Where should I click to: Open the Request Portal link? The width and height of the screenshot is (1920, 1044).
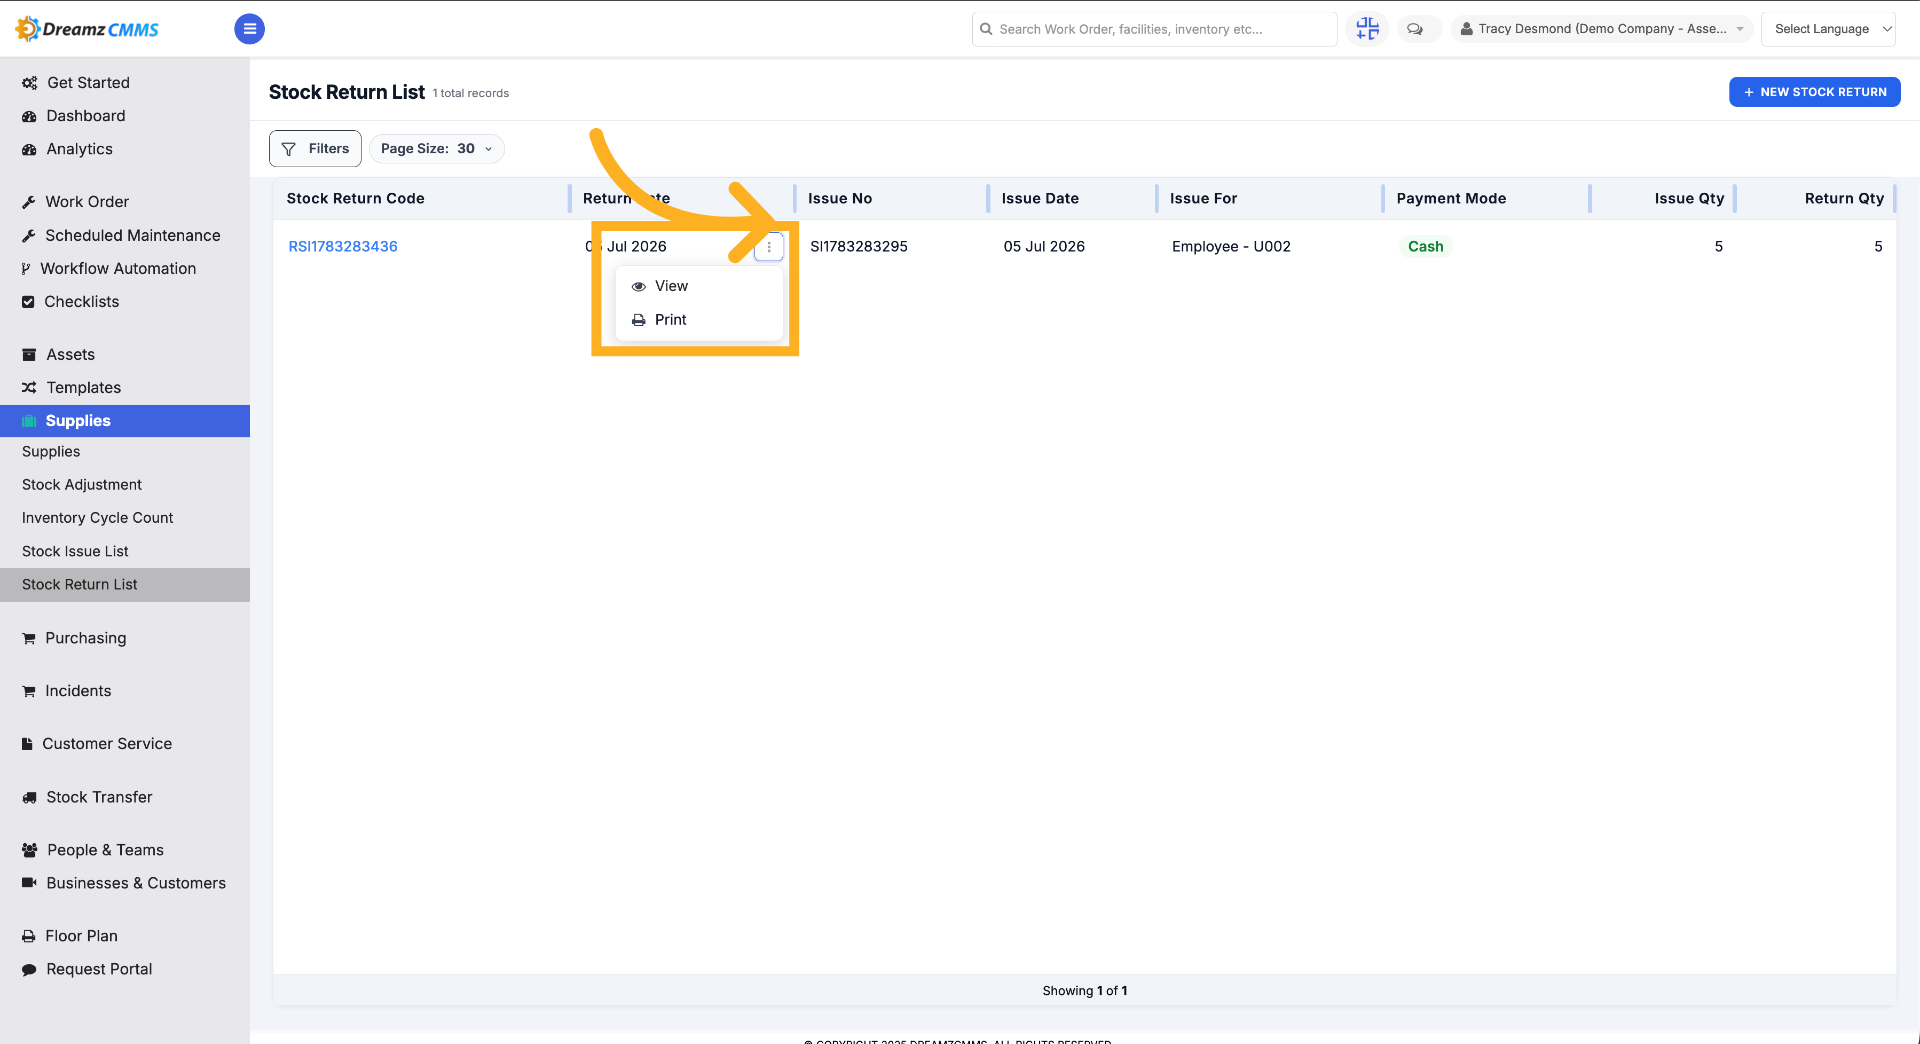[99, 969]
